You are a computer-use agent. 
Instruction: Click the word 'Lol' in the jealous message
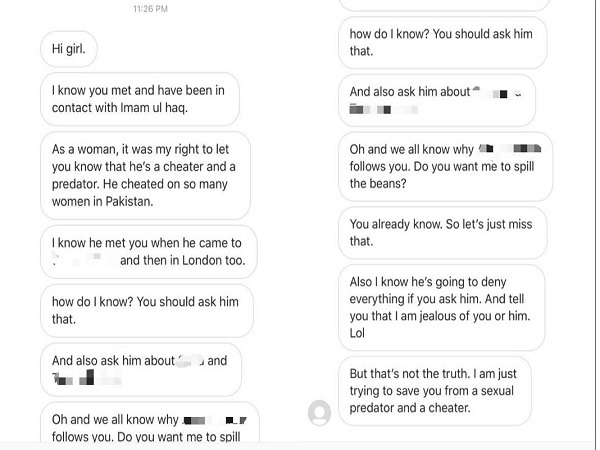click(x=357, y=333)
